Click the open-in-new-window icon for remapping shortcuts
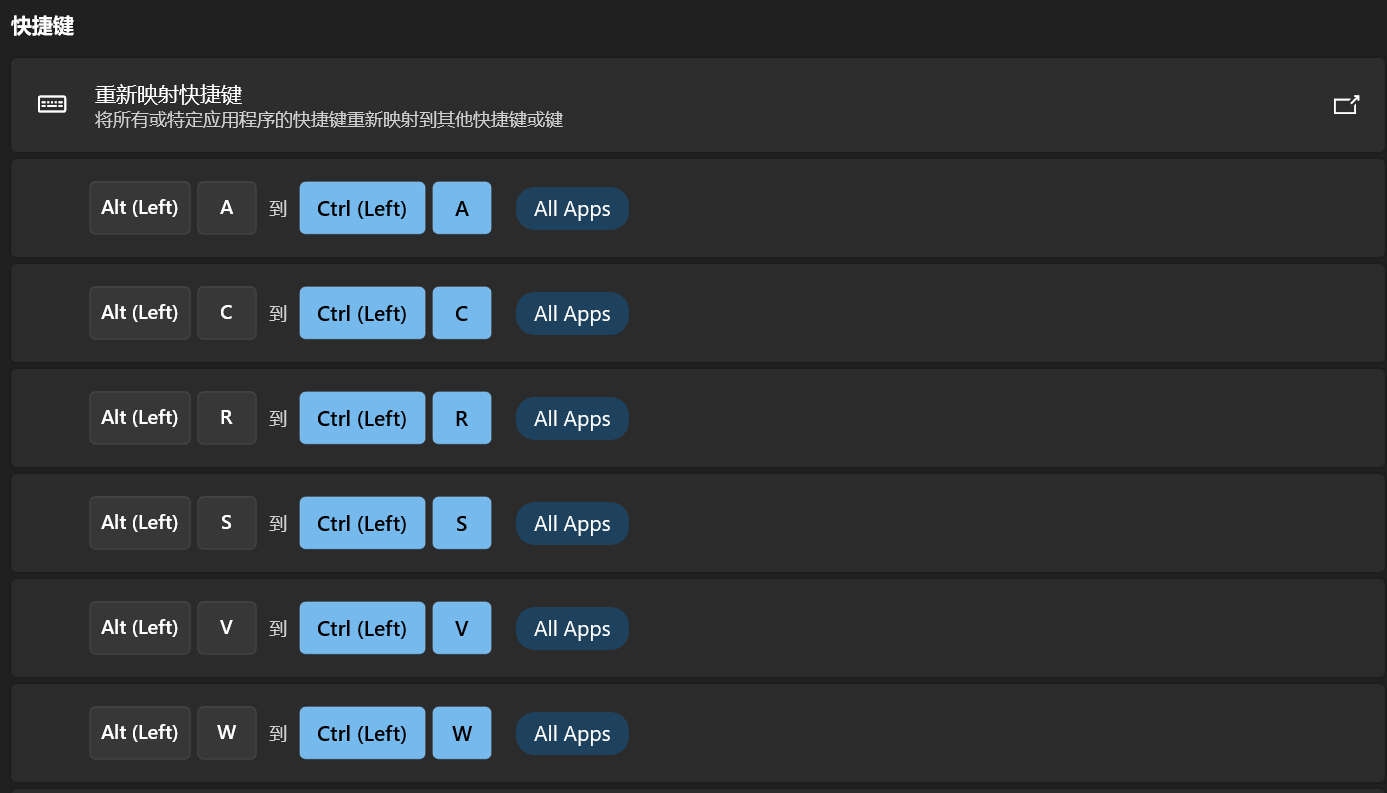The image size is (1387, 793). coord(1346,105)
